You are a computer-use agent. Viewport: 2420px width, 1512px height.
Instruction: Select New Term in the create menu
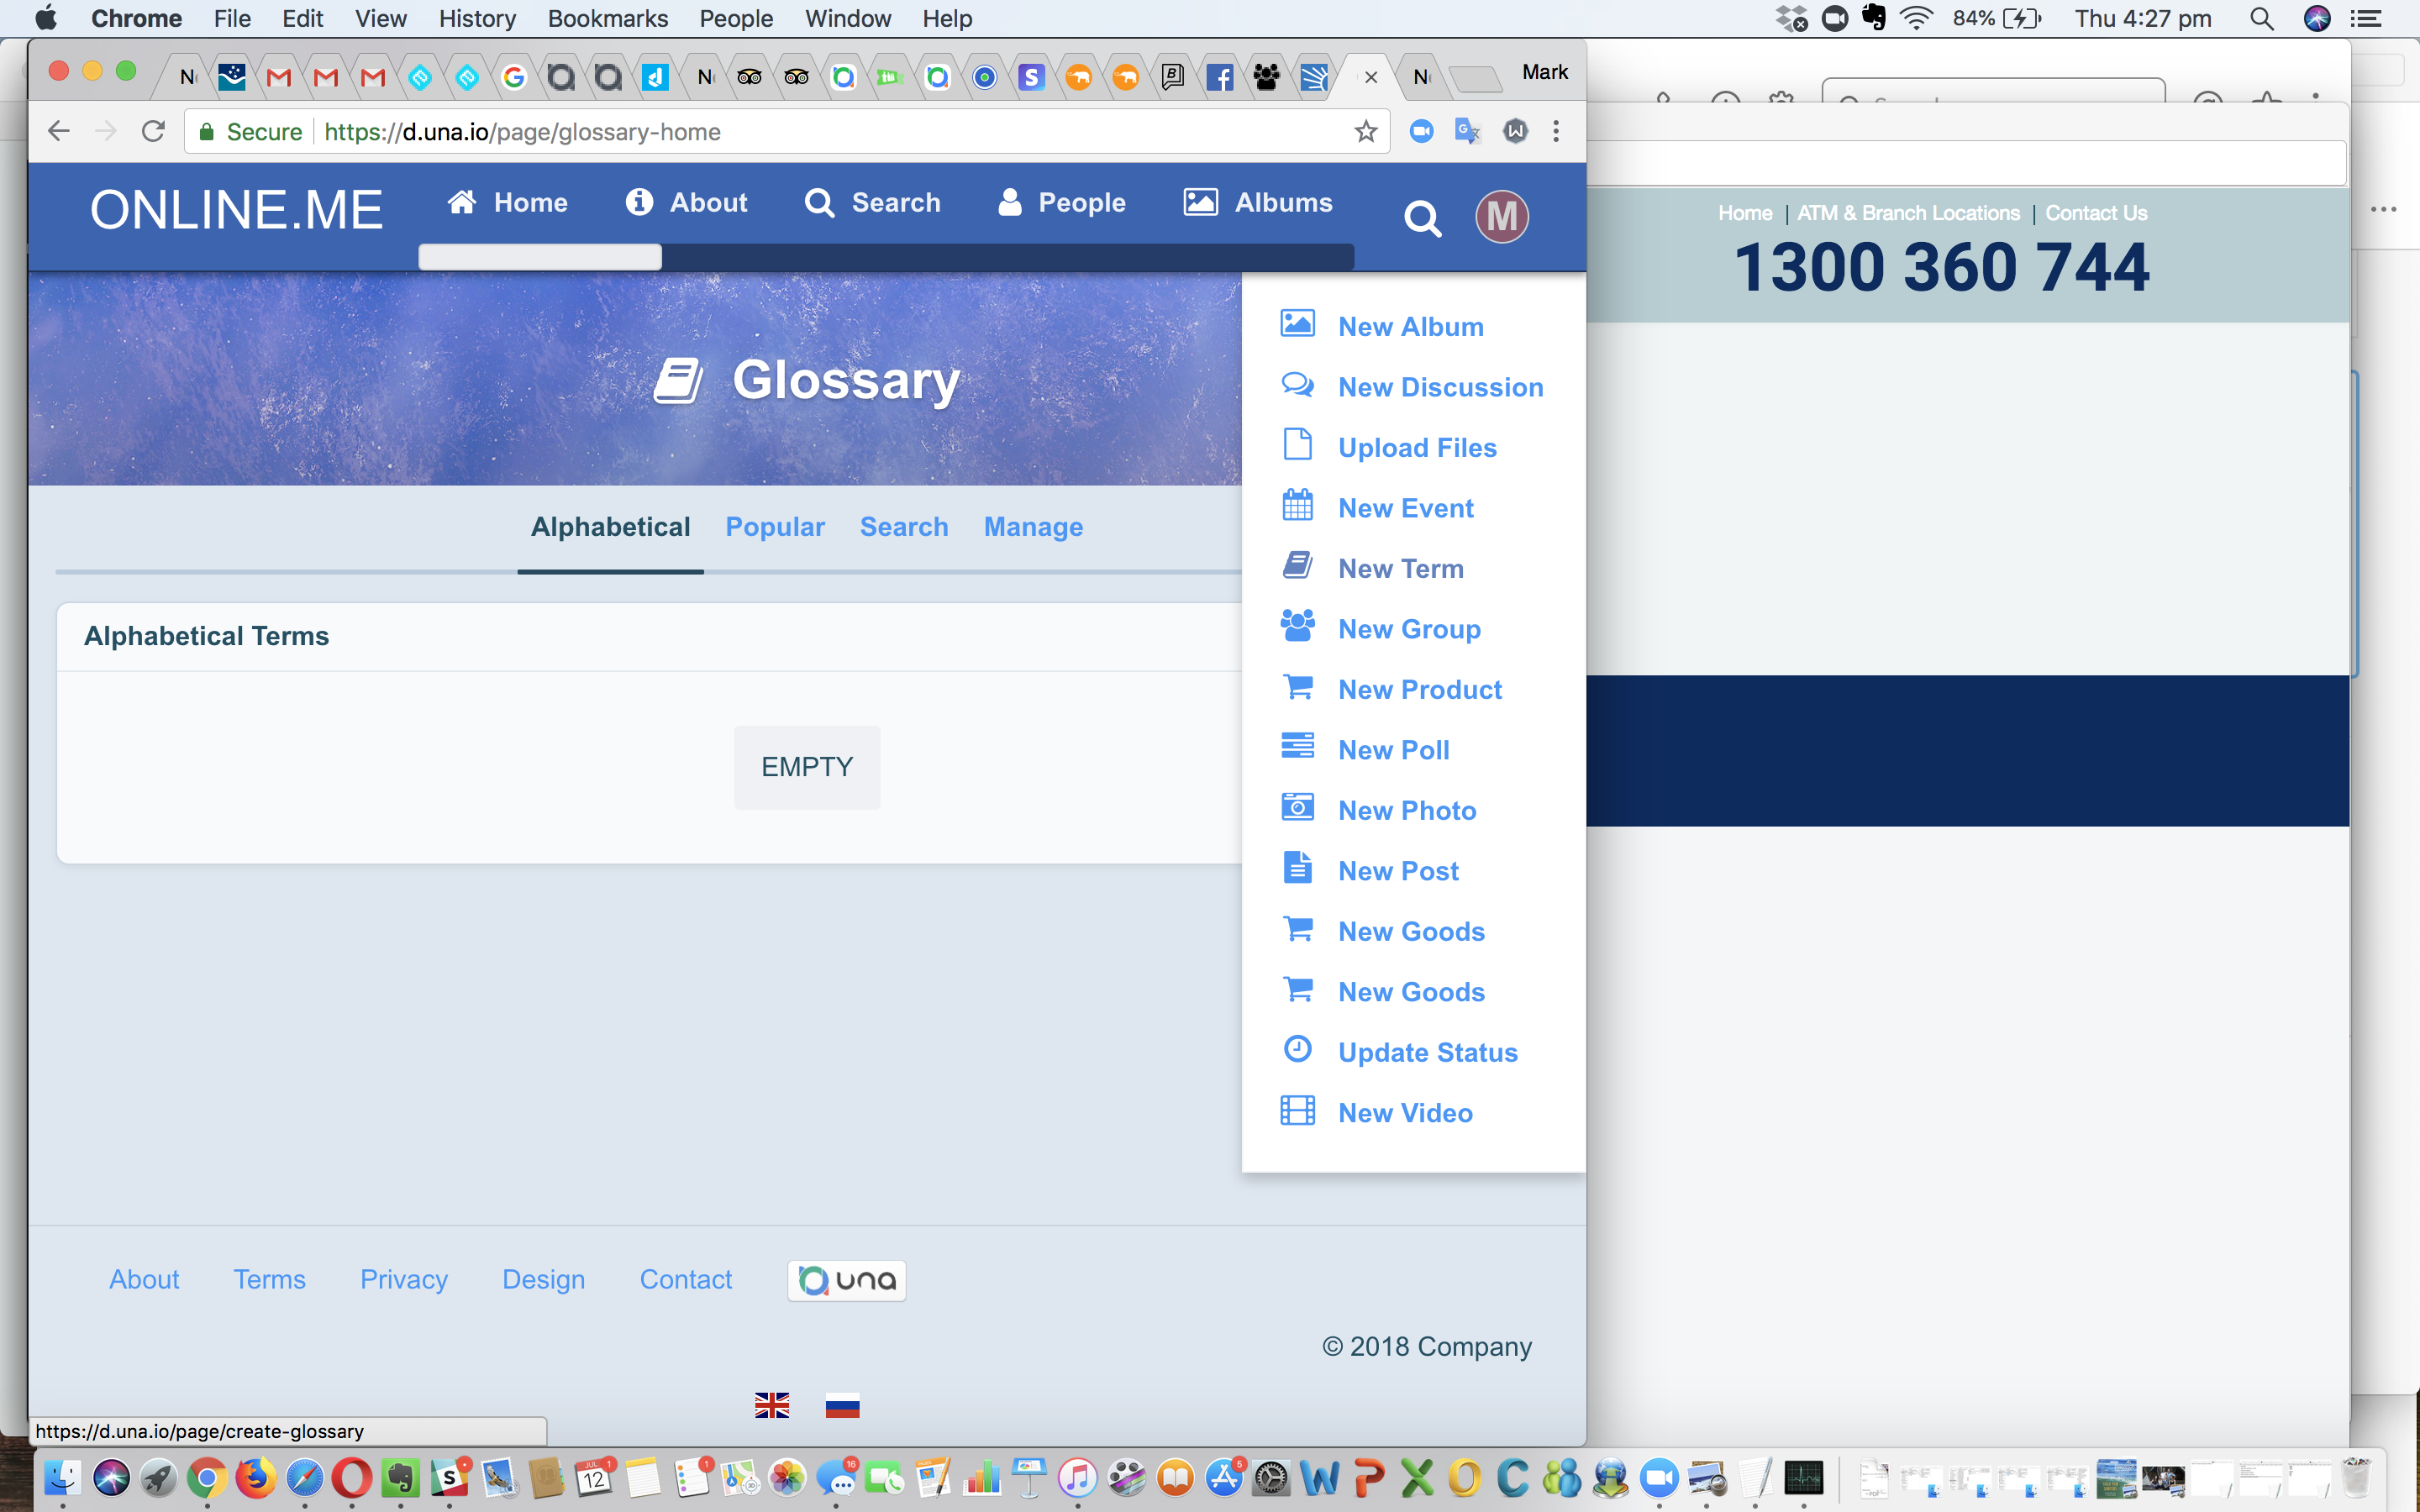pos(1400,569)
